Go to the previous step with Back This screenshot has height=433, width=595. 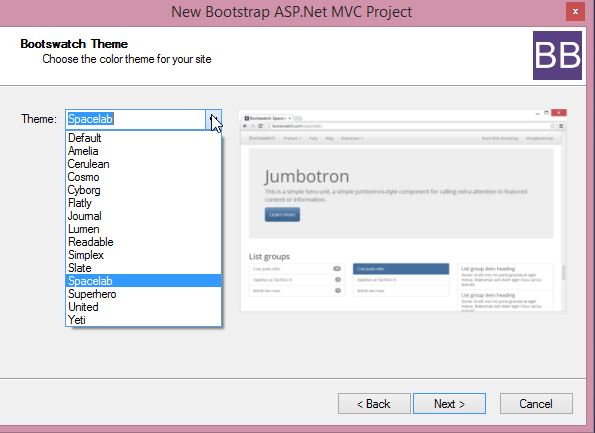tap(374, 403)
